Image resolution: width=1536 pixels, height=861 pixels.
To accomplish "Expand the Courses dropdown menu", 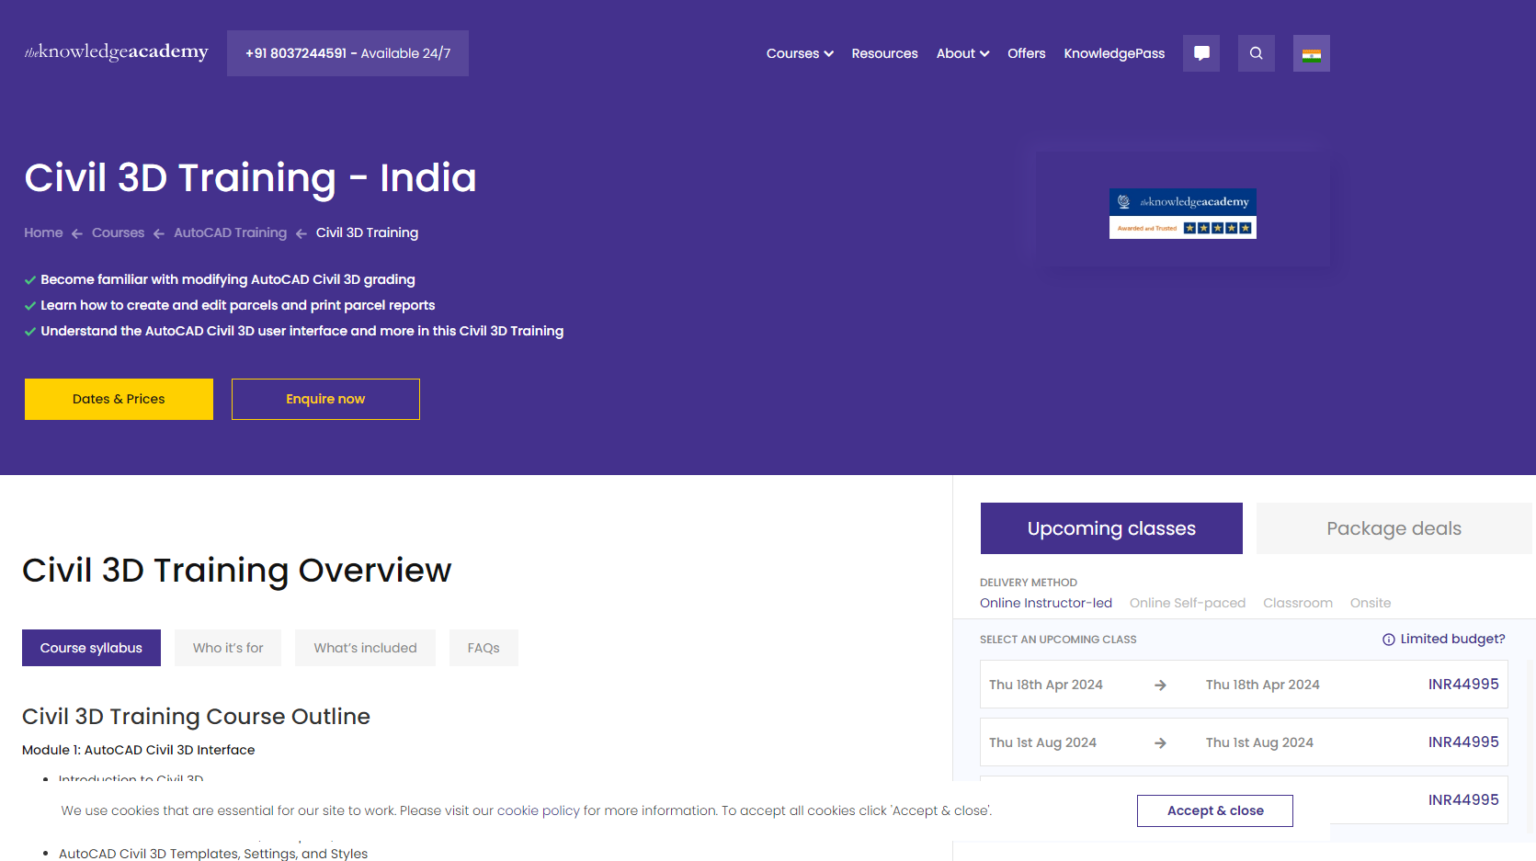I will point(799,54).
